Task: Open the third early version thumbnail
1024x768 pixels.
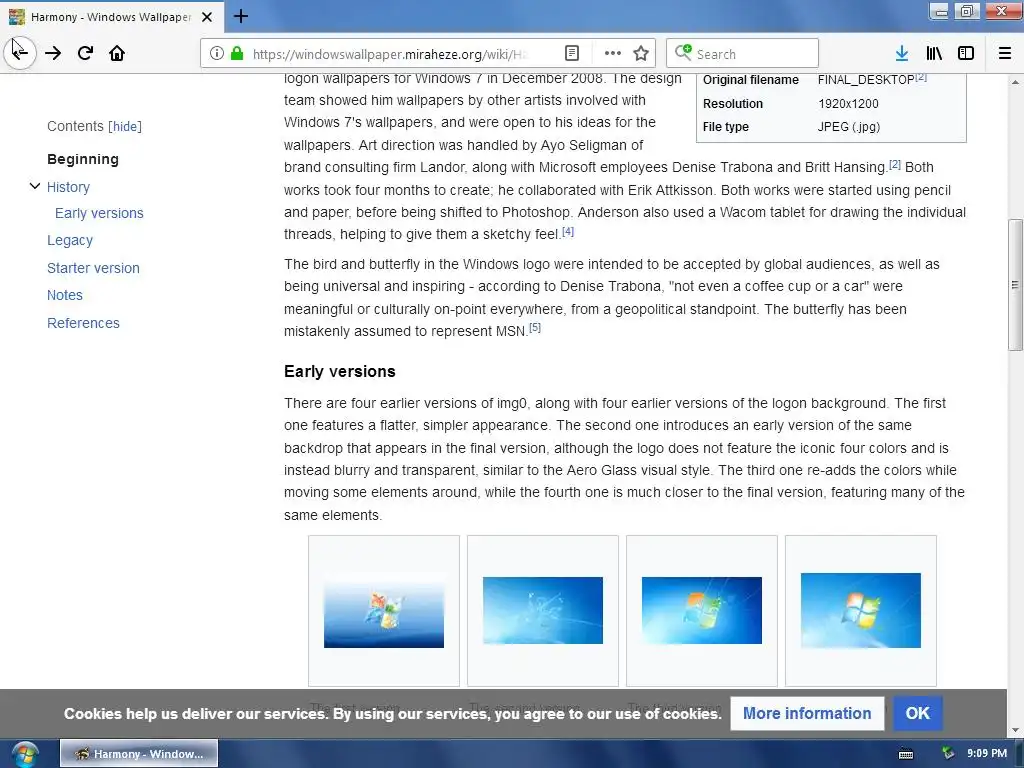Action: tap(702, 610)
